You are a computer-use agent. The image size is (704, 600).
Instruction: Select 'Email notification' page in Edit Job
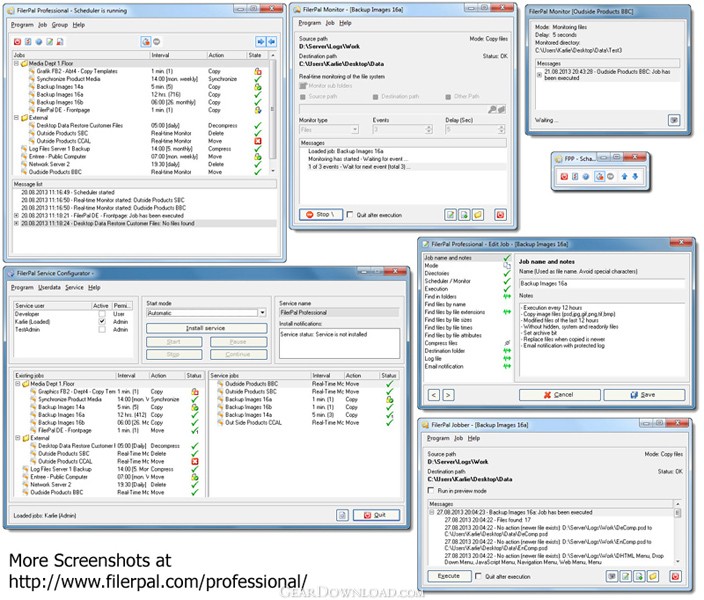444,366
